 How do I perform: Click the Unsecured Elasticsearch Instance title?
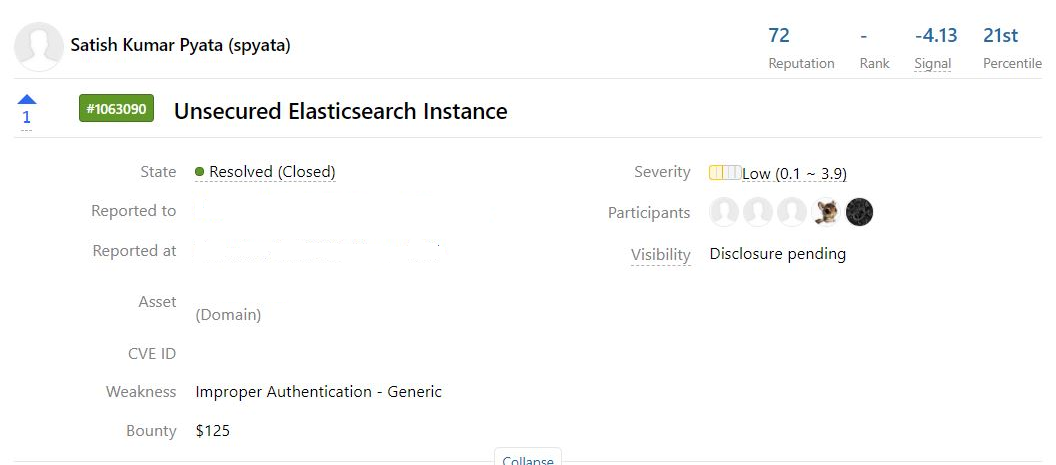click(x=341, y=111)
